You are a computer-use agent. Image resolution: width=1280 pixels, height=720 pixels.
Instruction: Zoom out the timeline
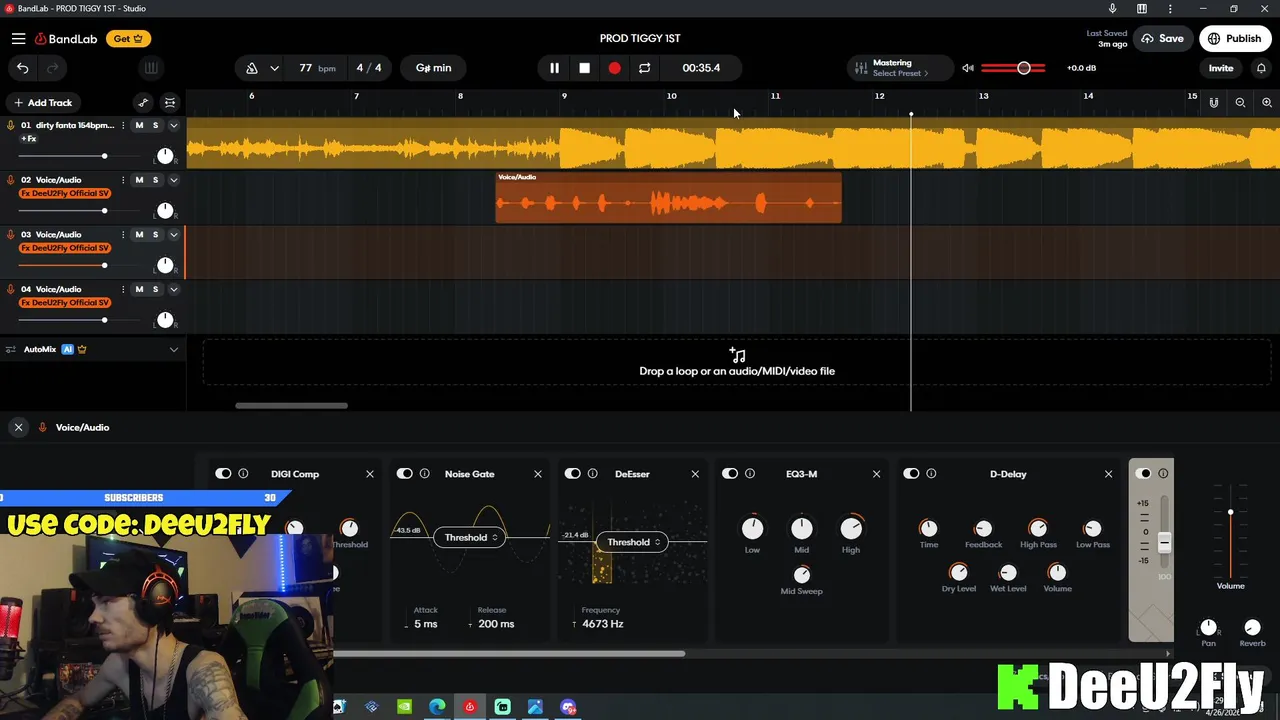tap(1240, 102)
